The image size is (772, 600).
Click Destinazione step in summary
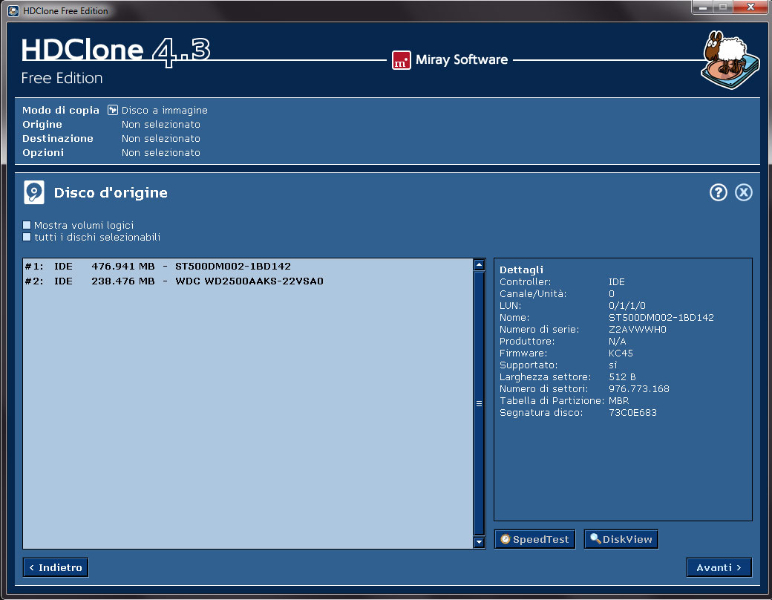coord(57,138)
